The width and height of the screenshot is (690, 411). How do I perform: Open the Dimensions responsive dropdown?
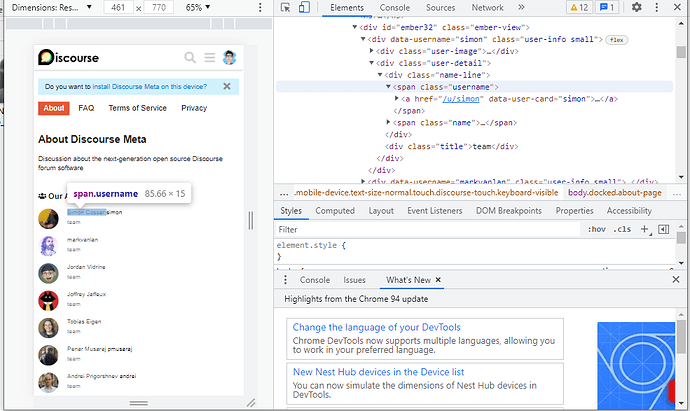point(51,7)
